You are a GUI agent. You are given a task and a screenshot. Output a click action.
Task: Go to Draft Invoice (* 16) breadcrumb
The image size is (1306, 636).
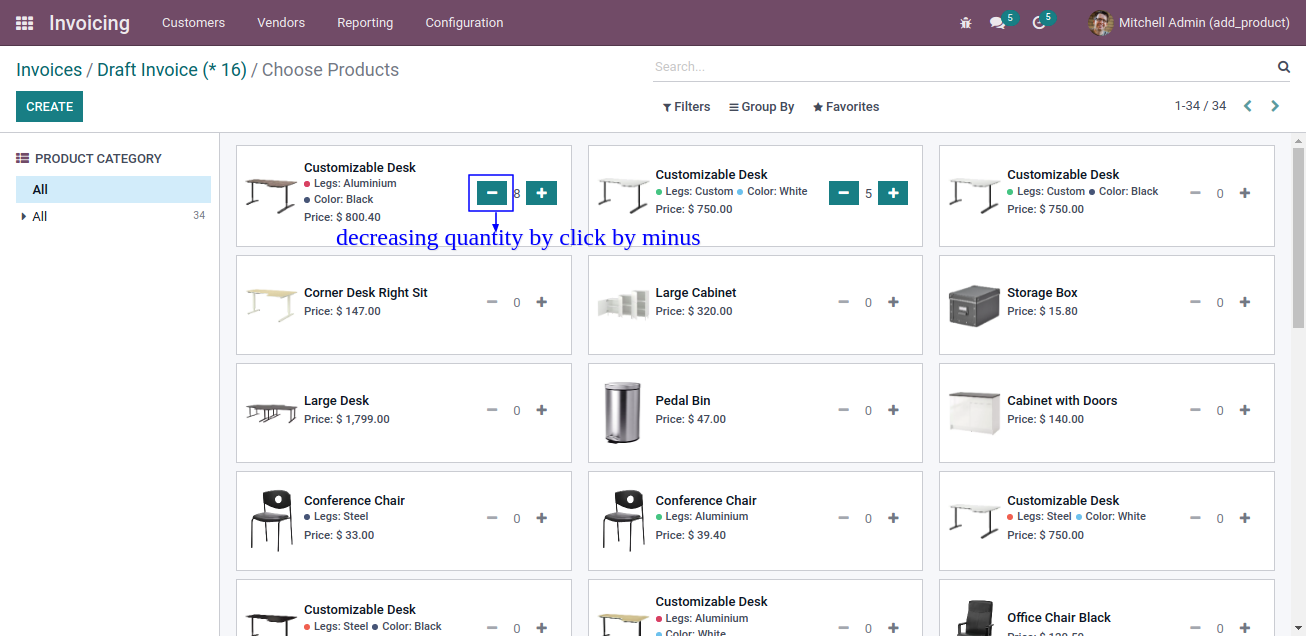coord(172,70)
